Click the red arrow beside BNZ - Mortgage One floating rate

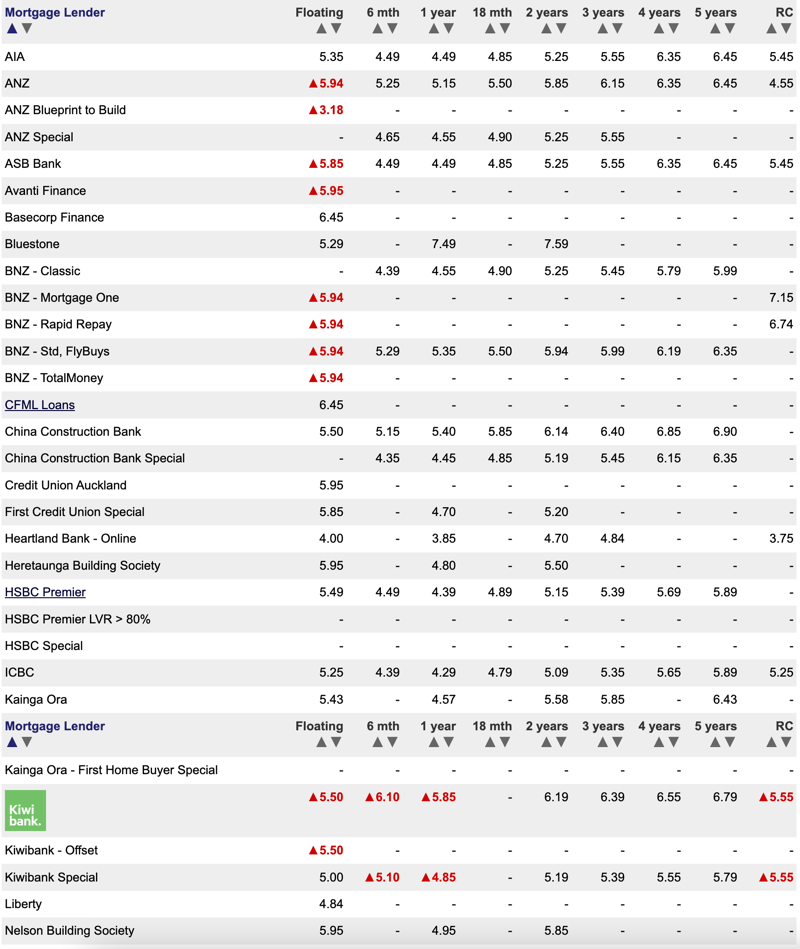click(313, 297)
